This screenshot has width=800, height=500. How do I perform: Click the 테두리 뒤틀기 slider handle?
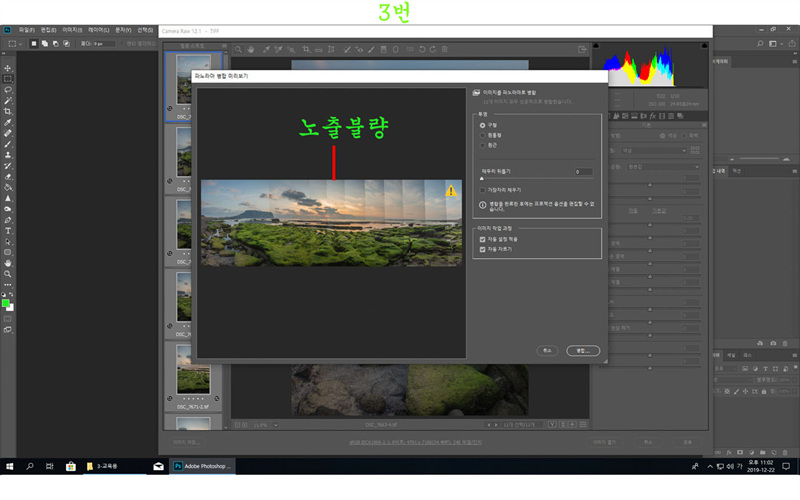click(482, 179)
